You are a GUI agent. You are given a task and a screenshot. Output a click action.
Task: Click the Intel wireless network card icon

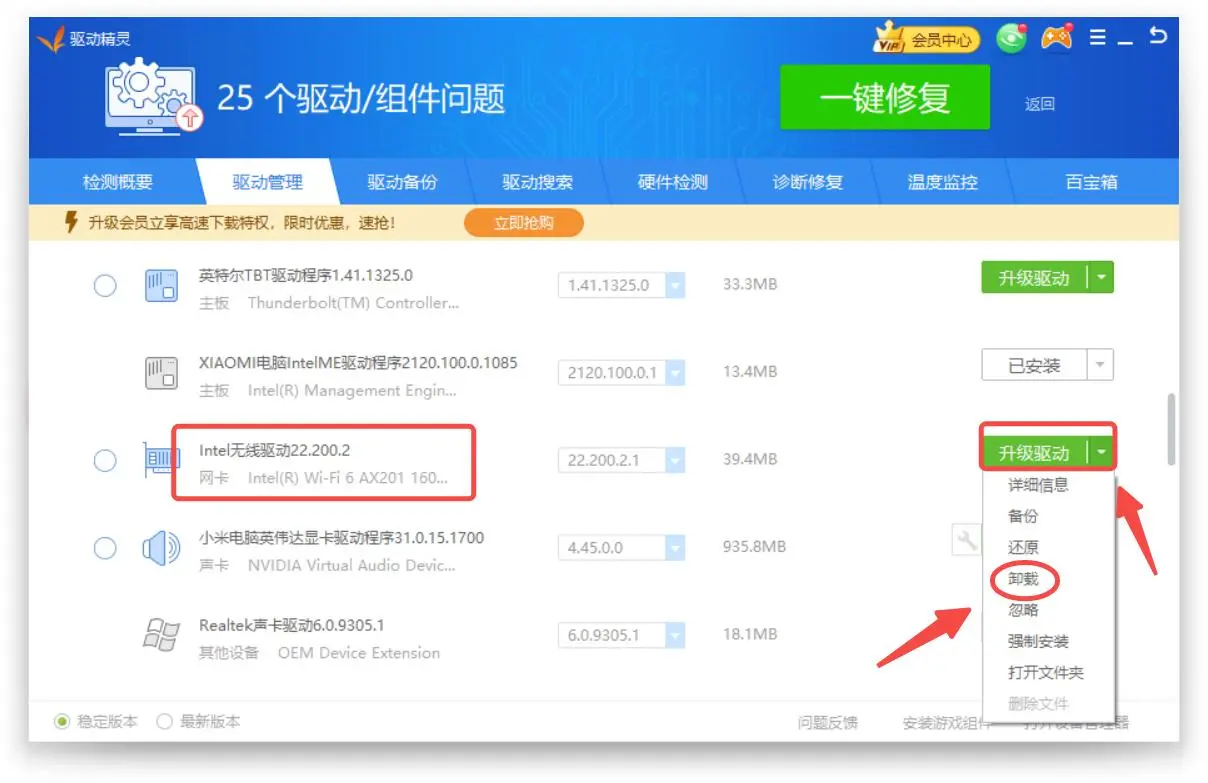(x=162, y=460)
